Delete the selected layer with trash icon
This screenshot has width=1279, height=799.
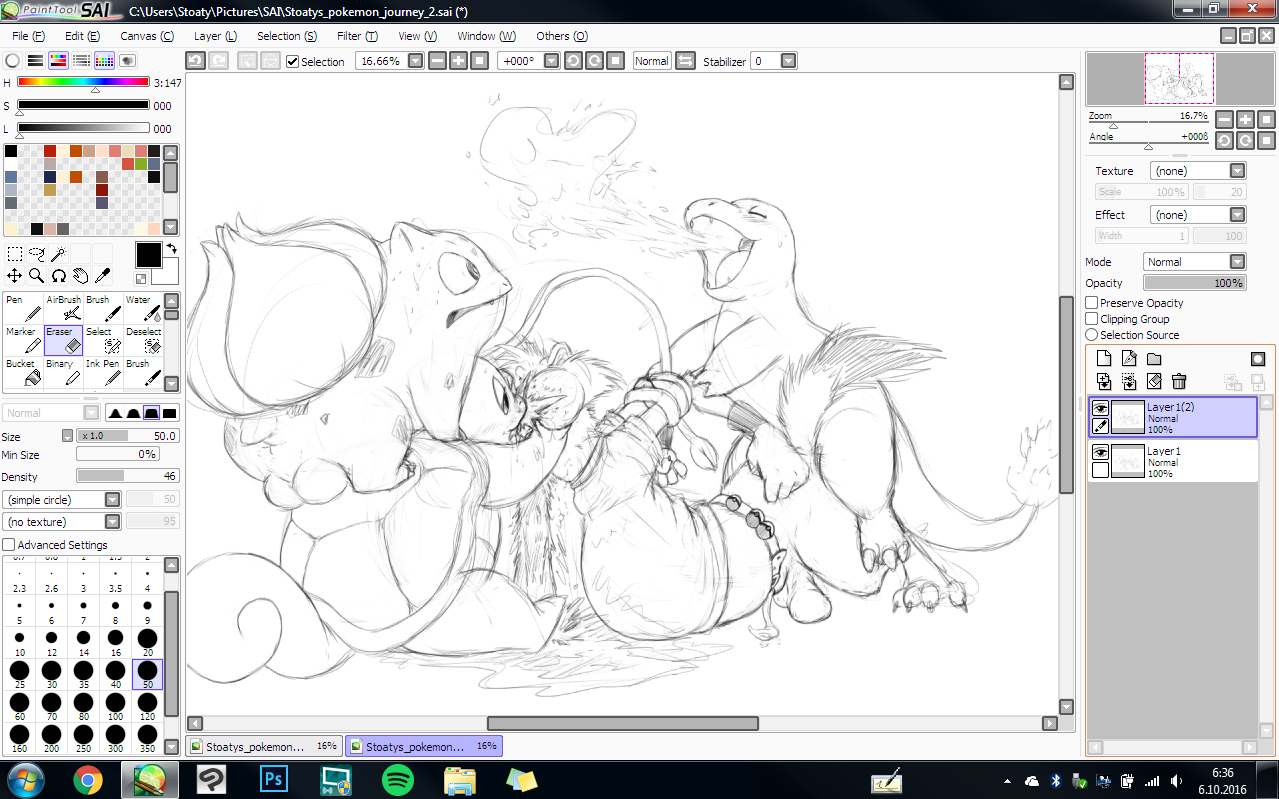click(x=1179, y=381)
